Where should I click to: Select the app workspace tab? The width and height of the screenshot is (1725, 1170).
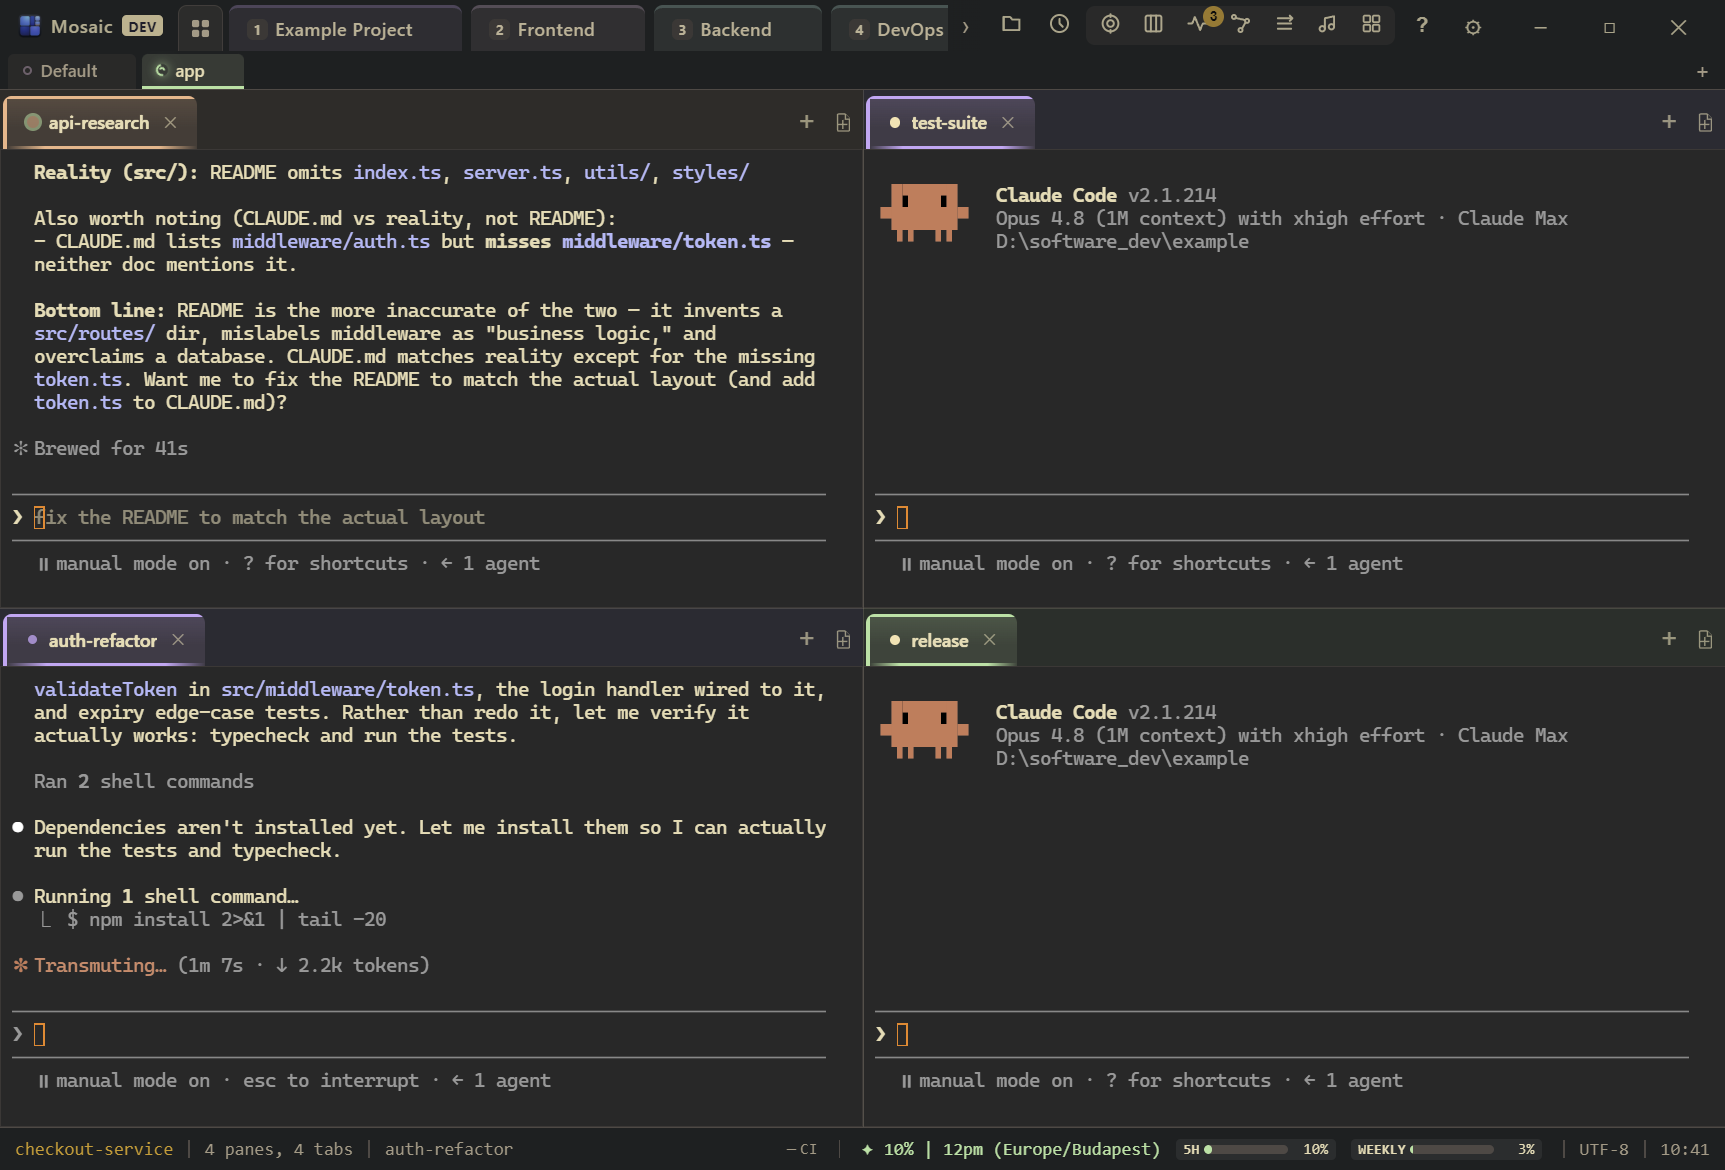(192, 71)
